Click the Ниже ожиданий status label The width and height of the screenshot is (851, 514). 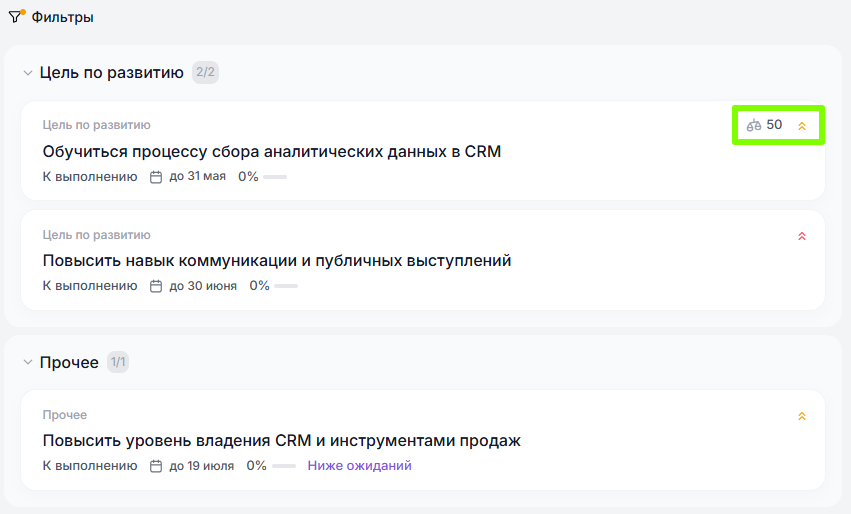[359, 466]
